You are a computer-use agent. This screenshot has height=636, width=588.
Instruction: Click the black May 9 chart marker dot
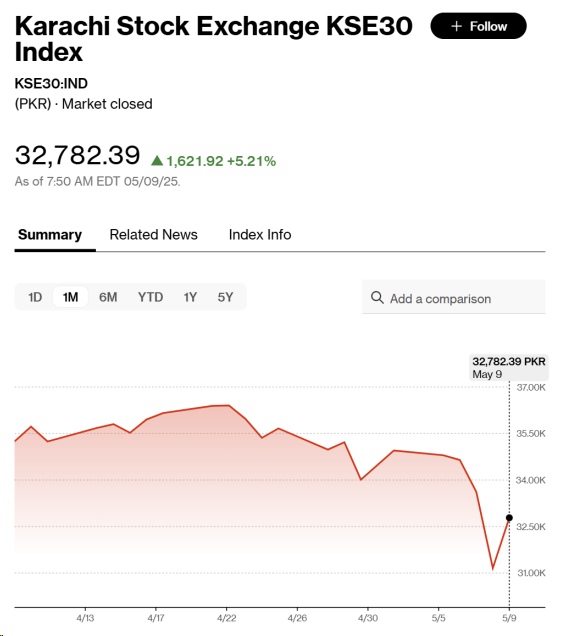(509, 518)
